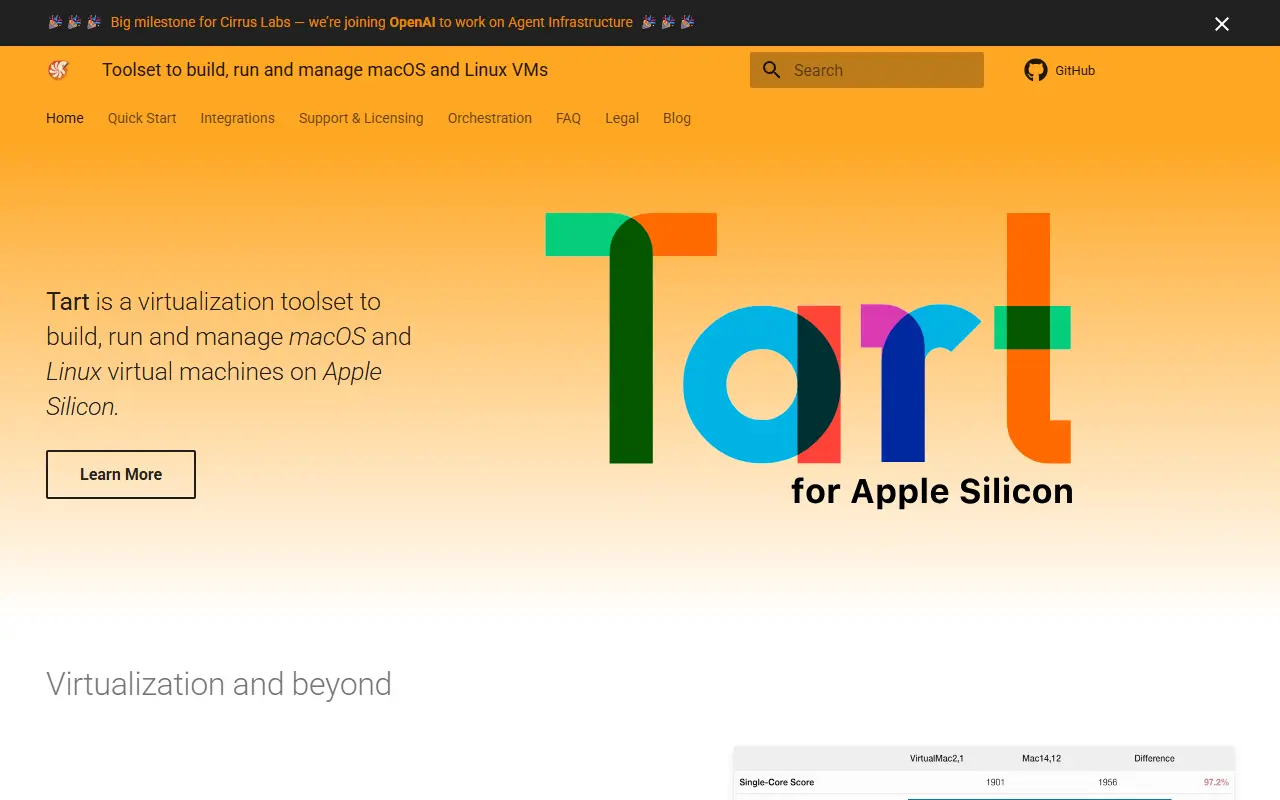Click the site title 'Toolset to build, run and manage macOS and Linux VMs'

pyautogui.click(x=325, y=70)
